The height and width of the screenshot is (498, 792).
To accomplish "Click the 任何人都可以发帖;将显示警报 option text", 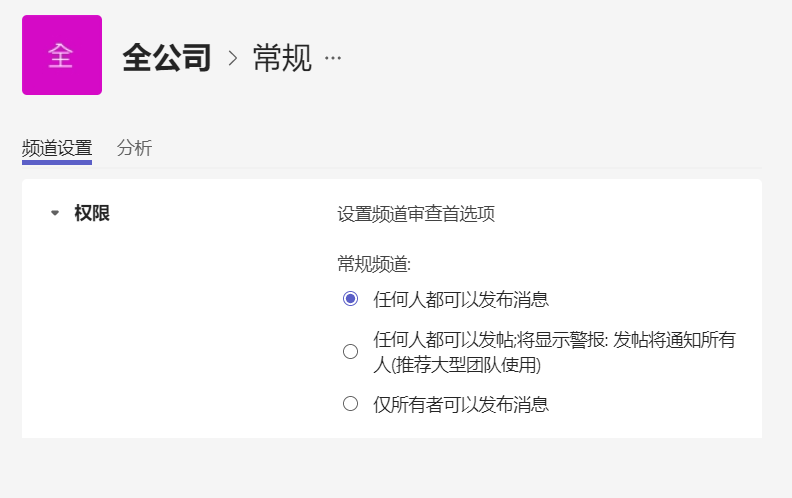I will [x=489, y=340].
